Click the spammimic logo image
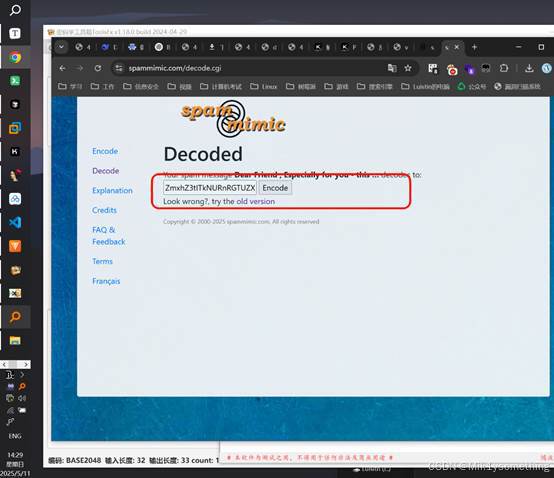Image resolution: width=554 pixels, height=478 pixels. [233, 119]
